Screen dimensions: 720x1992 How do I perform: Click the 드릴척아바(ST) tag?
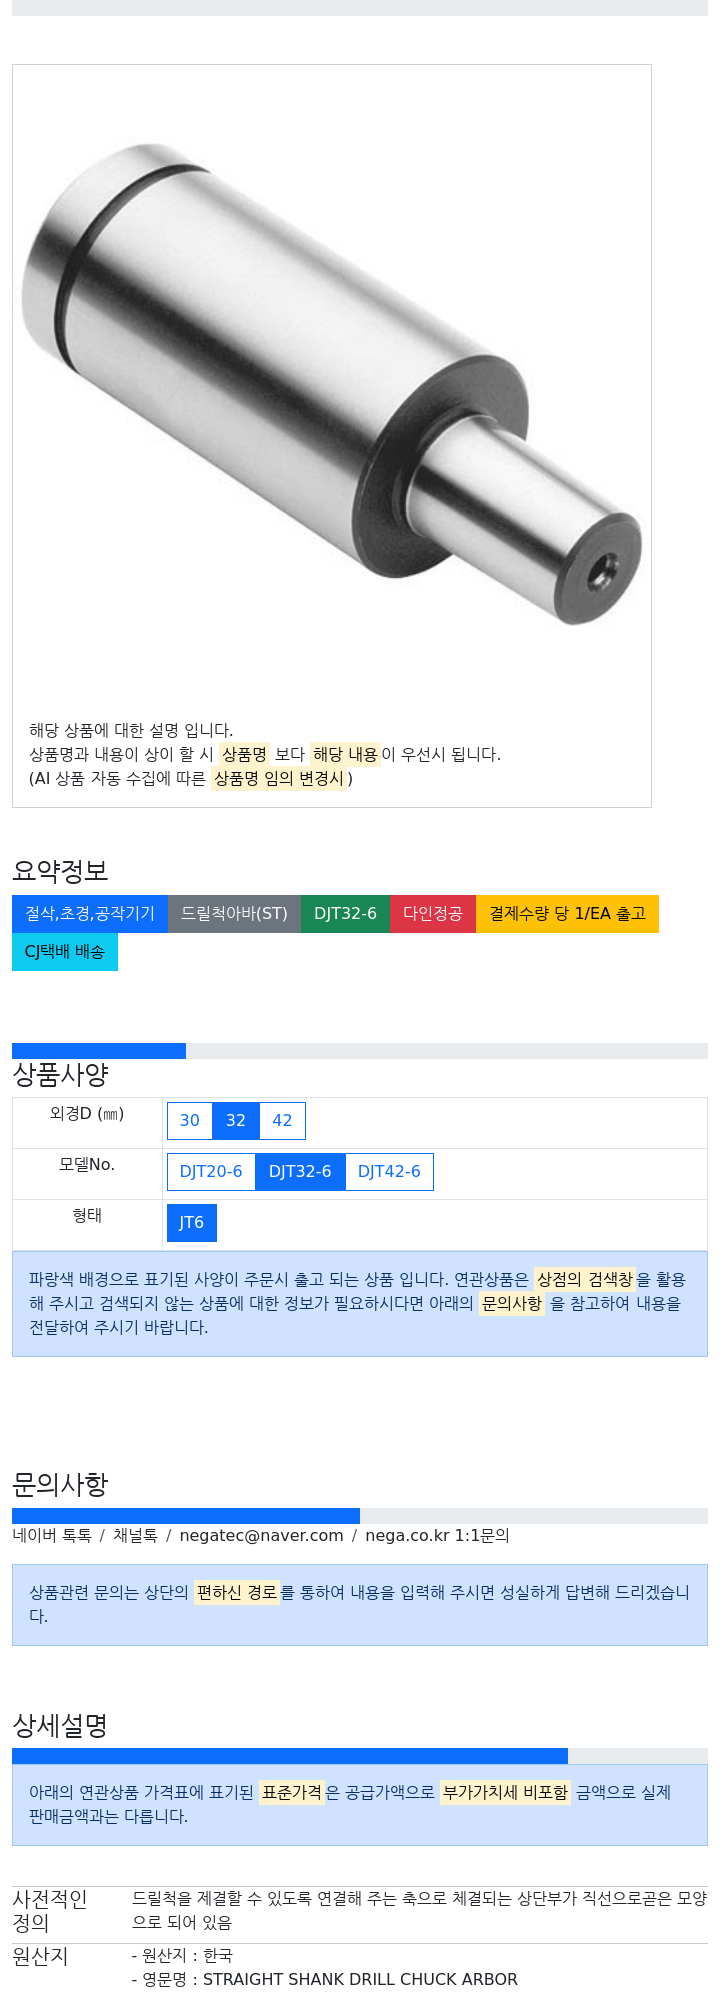(x=234, y=914)
